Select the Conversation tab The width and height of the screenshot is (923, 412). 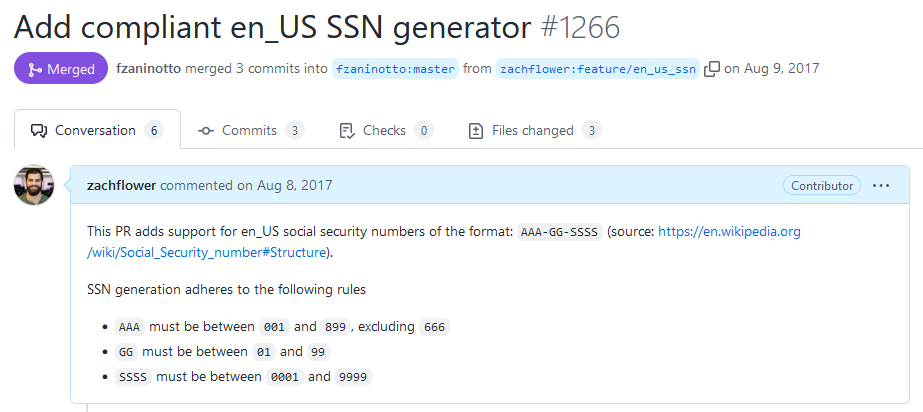tap(95, 131)
